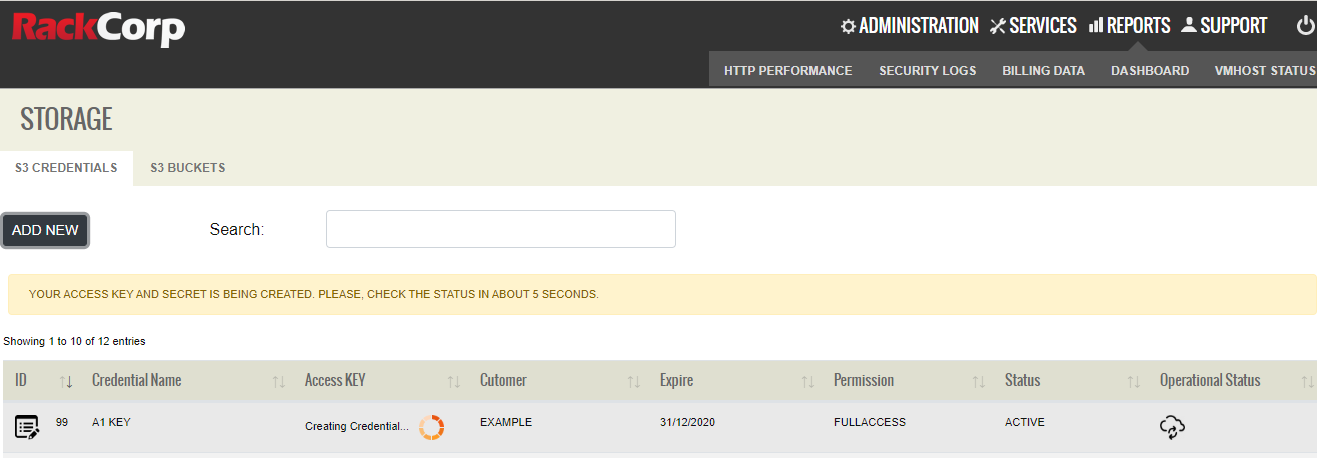The width and height of the screenshot is (1317, 458).
Task: Open the HTTP Performance link
Action: click(x=788, y=71)
